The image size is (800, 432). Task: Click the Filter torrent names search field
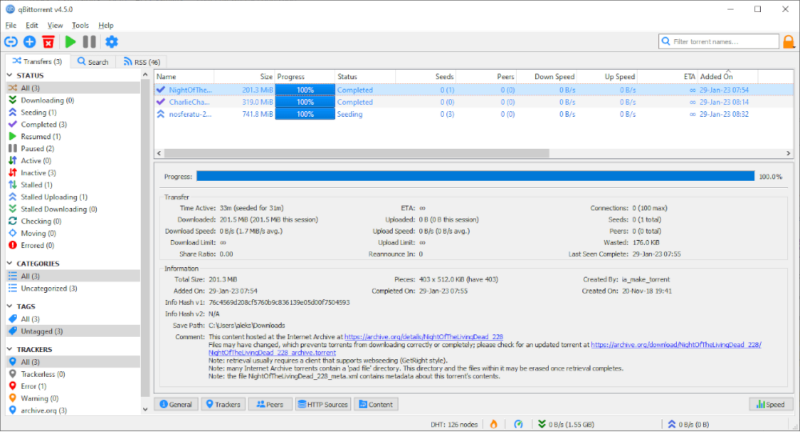[719, 41]
